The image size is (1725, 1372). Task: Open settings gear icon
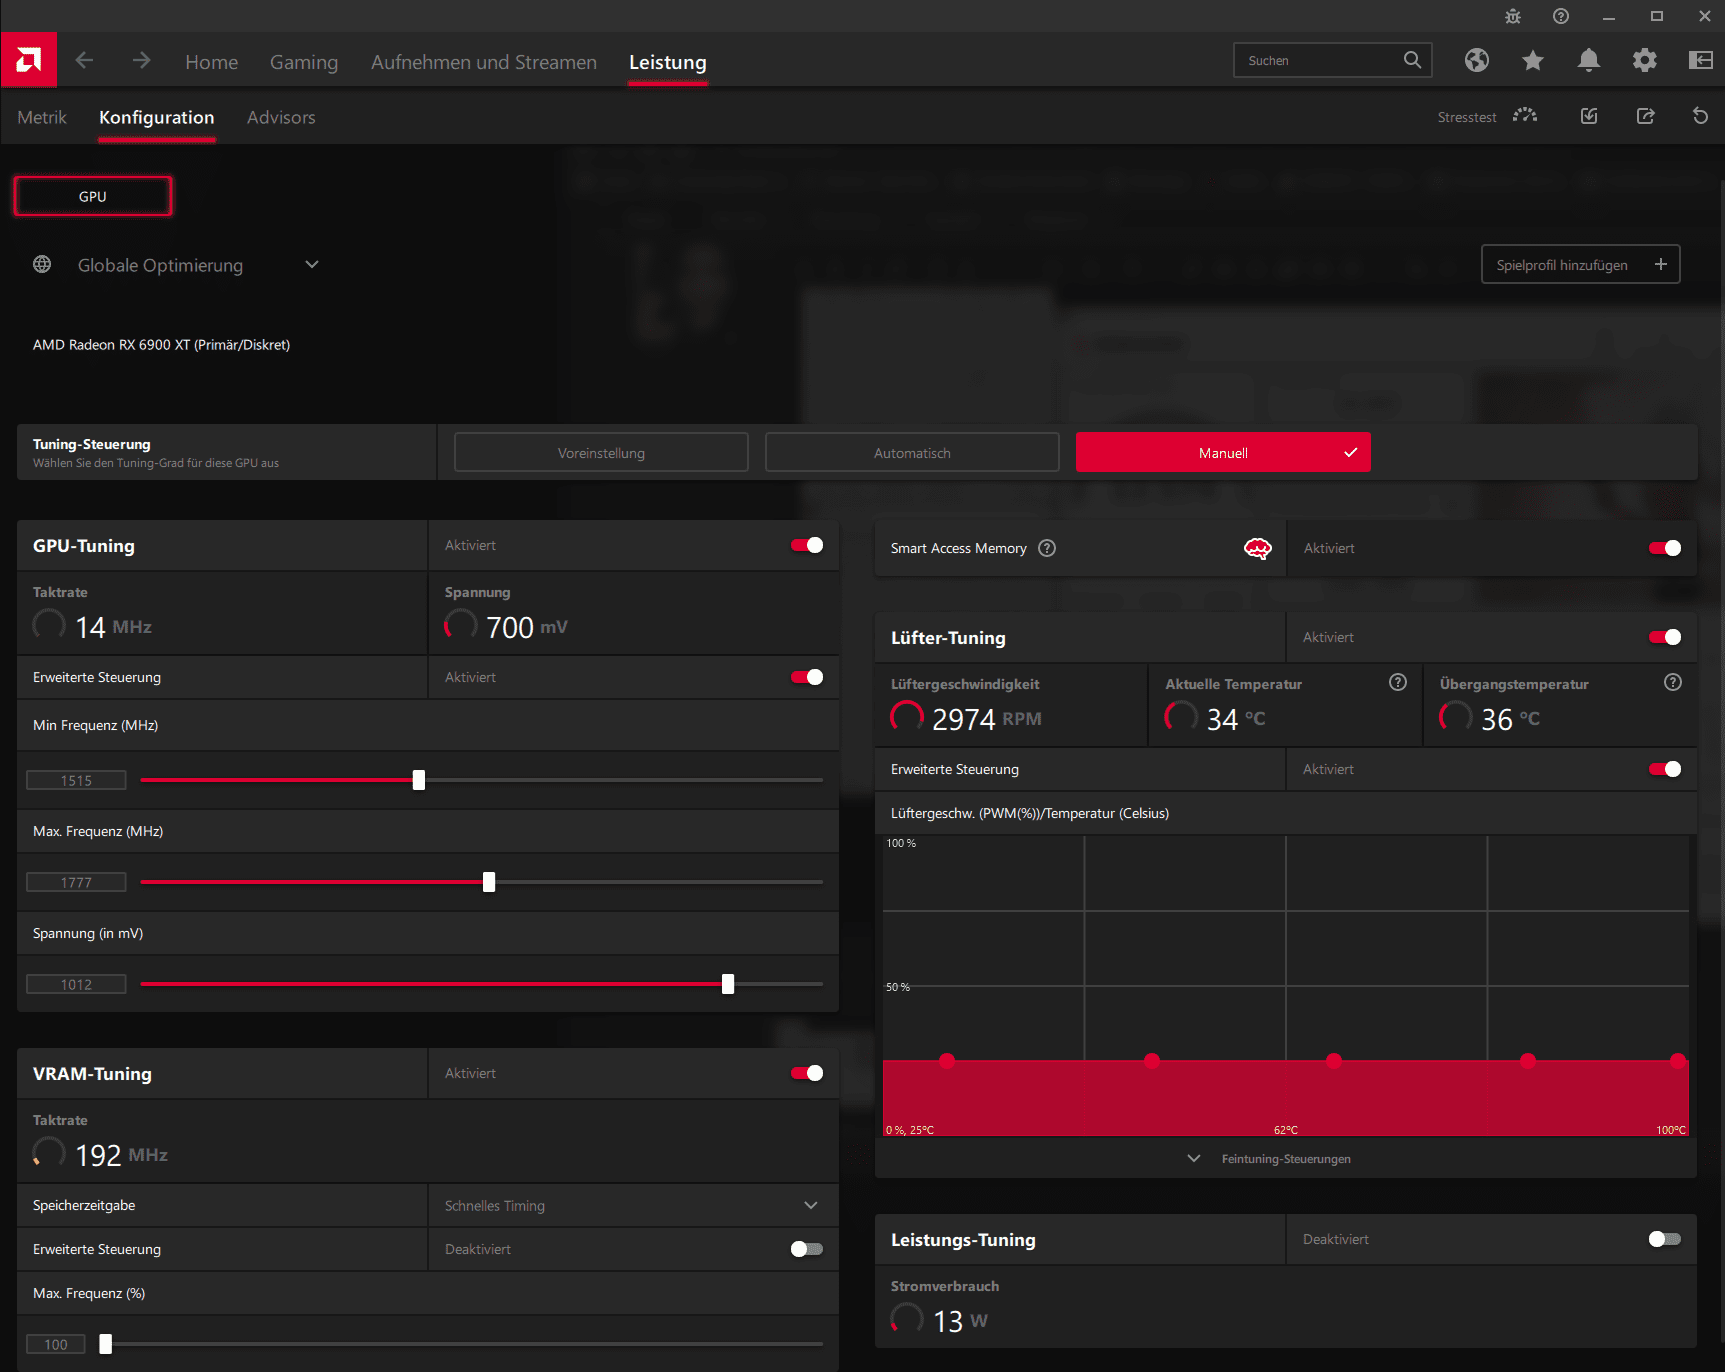(1645, 61)
